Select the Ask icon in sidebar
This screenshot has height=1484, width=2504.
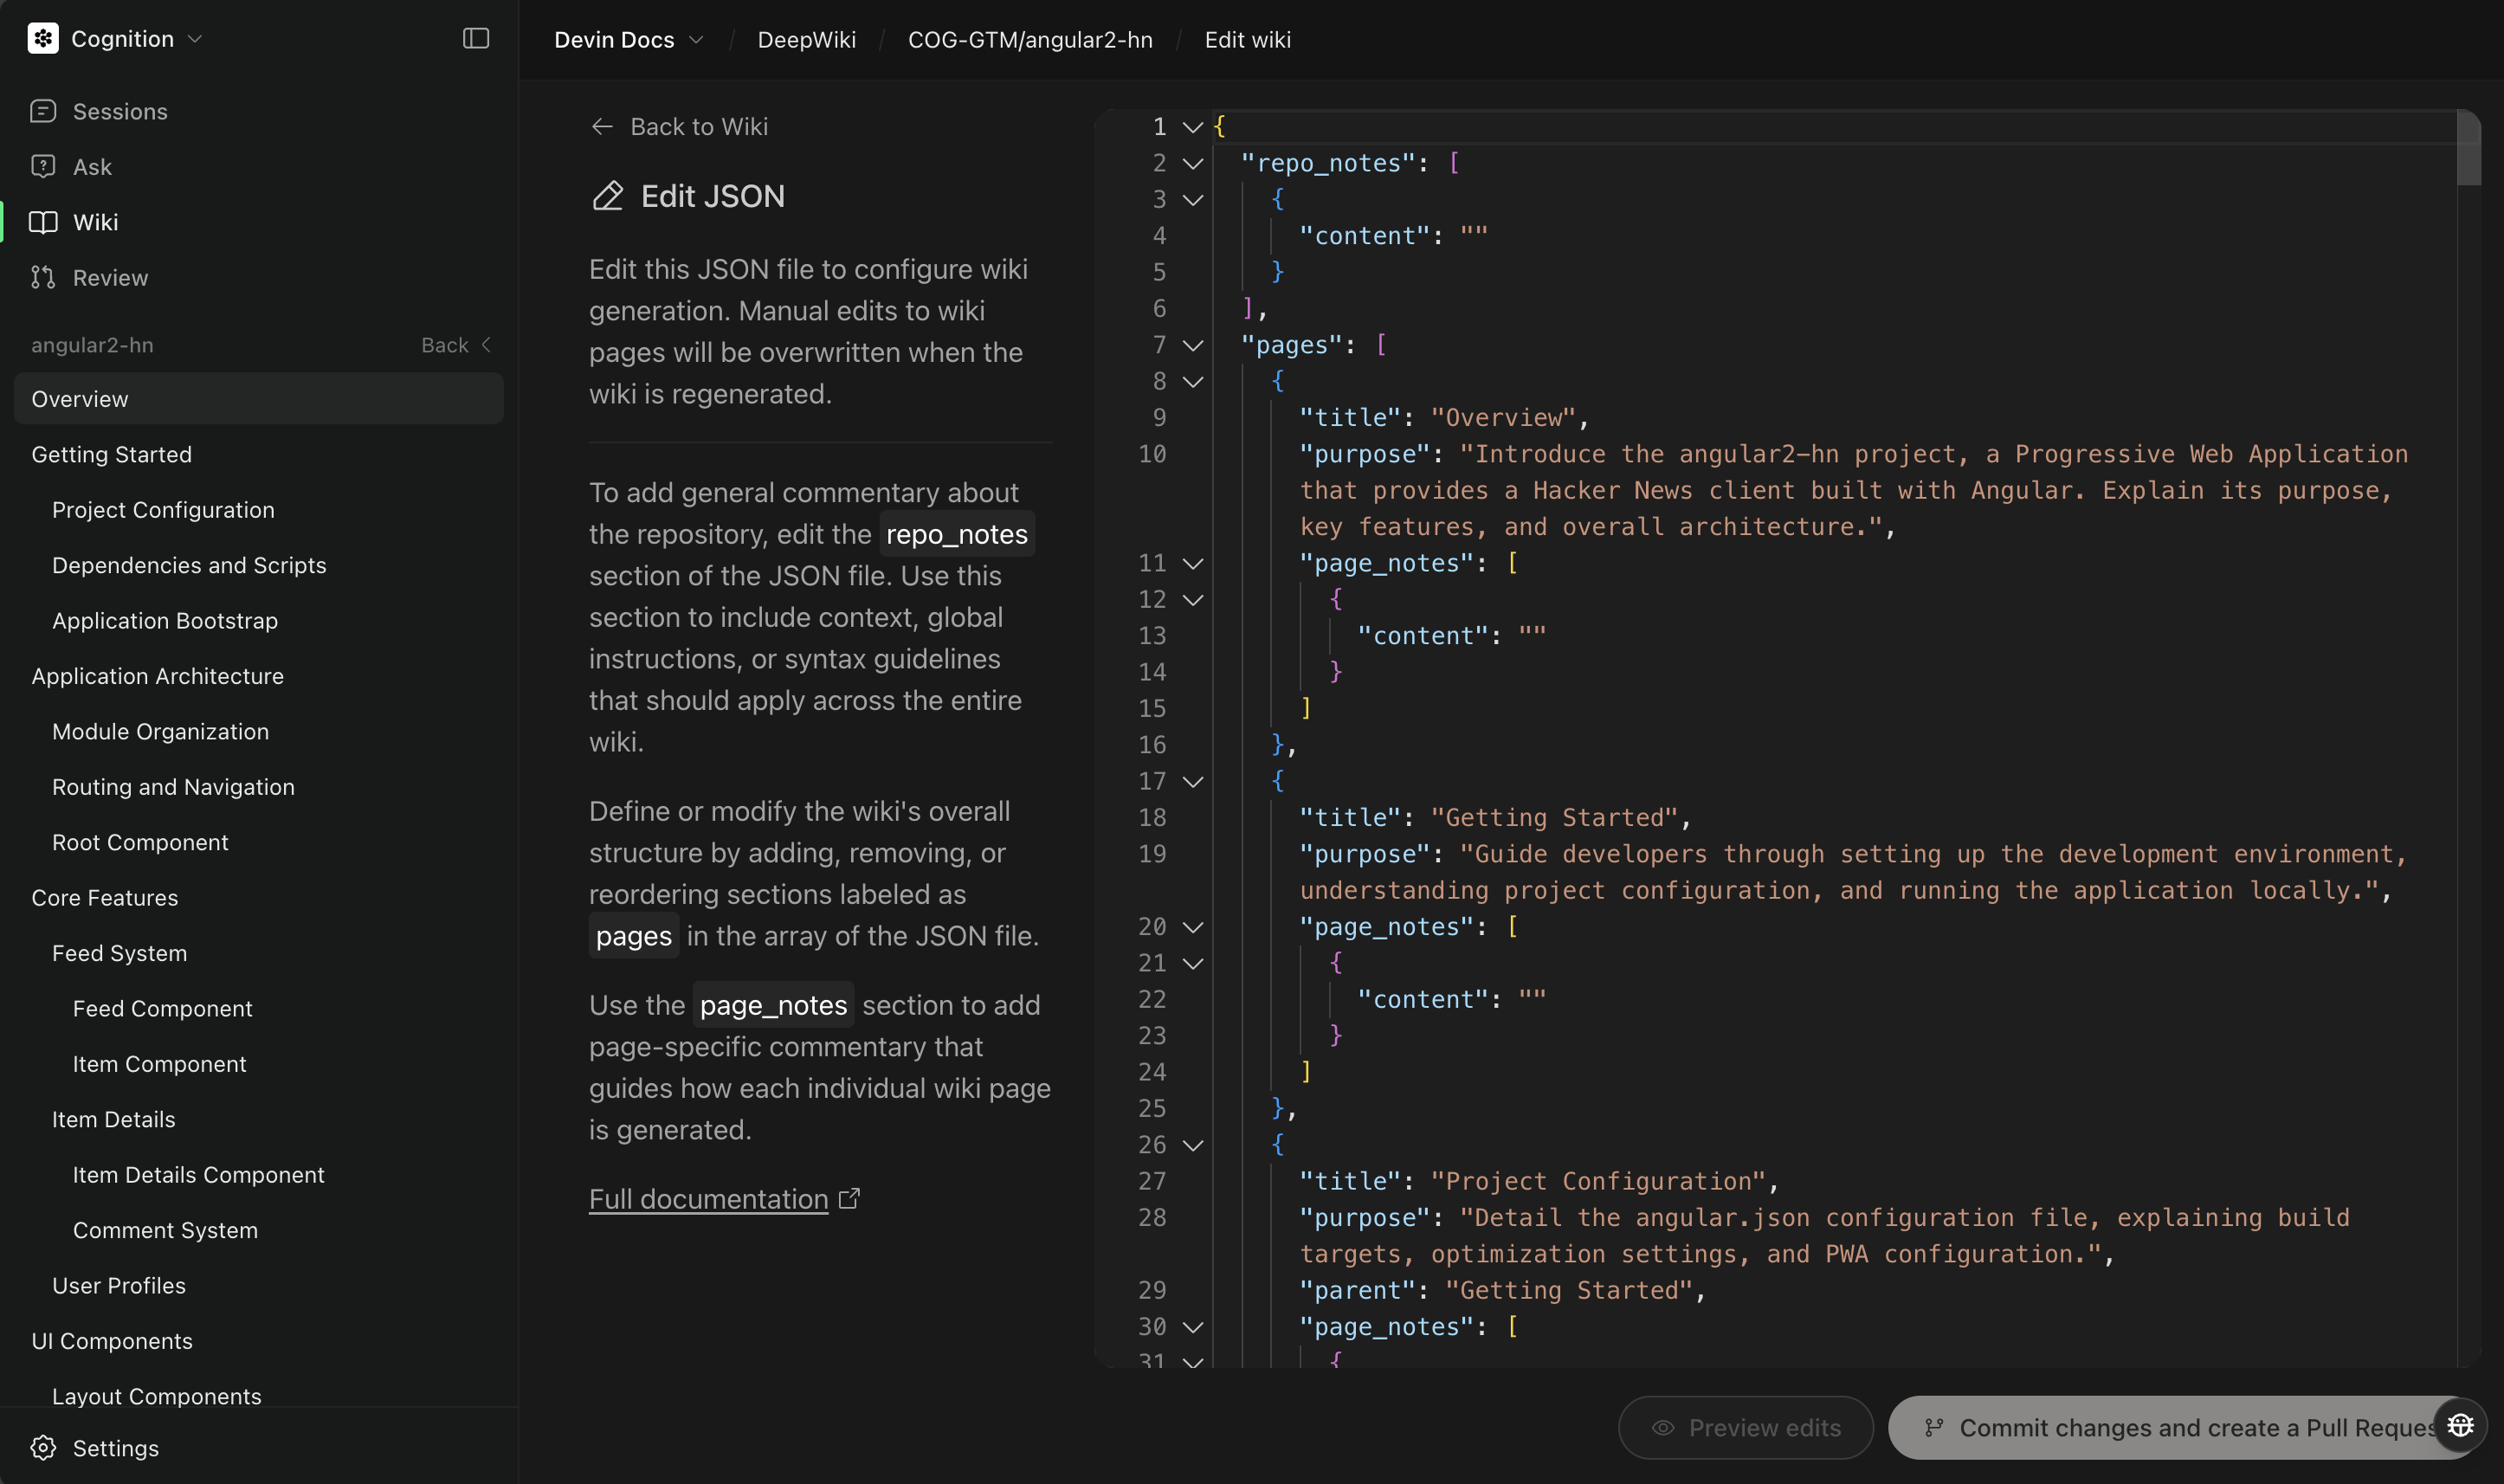(x=42, y=166)
